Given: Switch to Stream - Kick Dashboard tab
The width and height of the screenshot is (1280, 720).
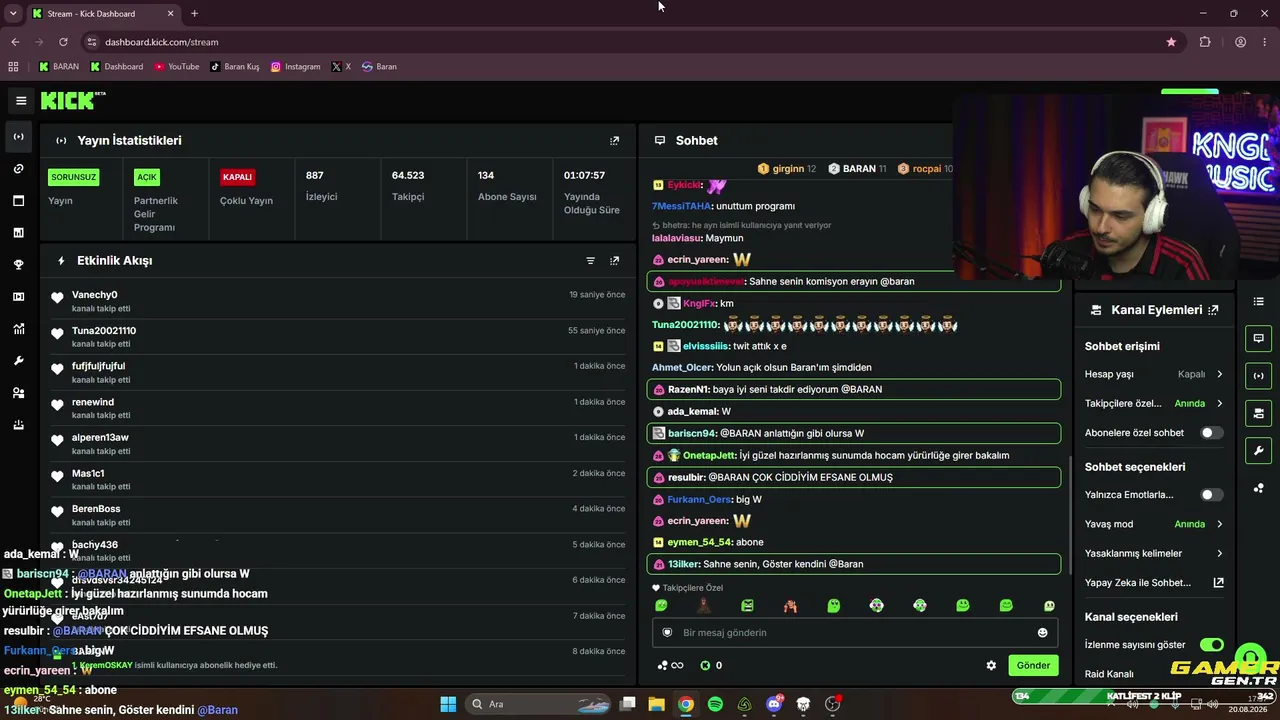Looking at the screenshot, I should pyautogui.click(x=102, y=14).
